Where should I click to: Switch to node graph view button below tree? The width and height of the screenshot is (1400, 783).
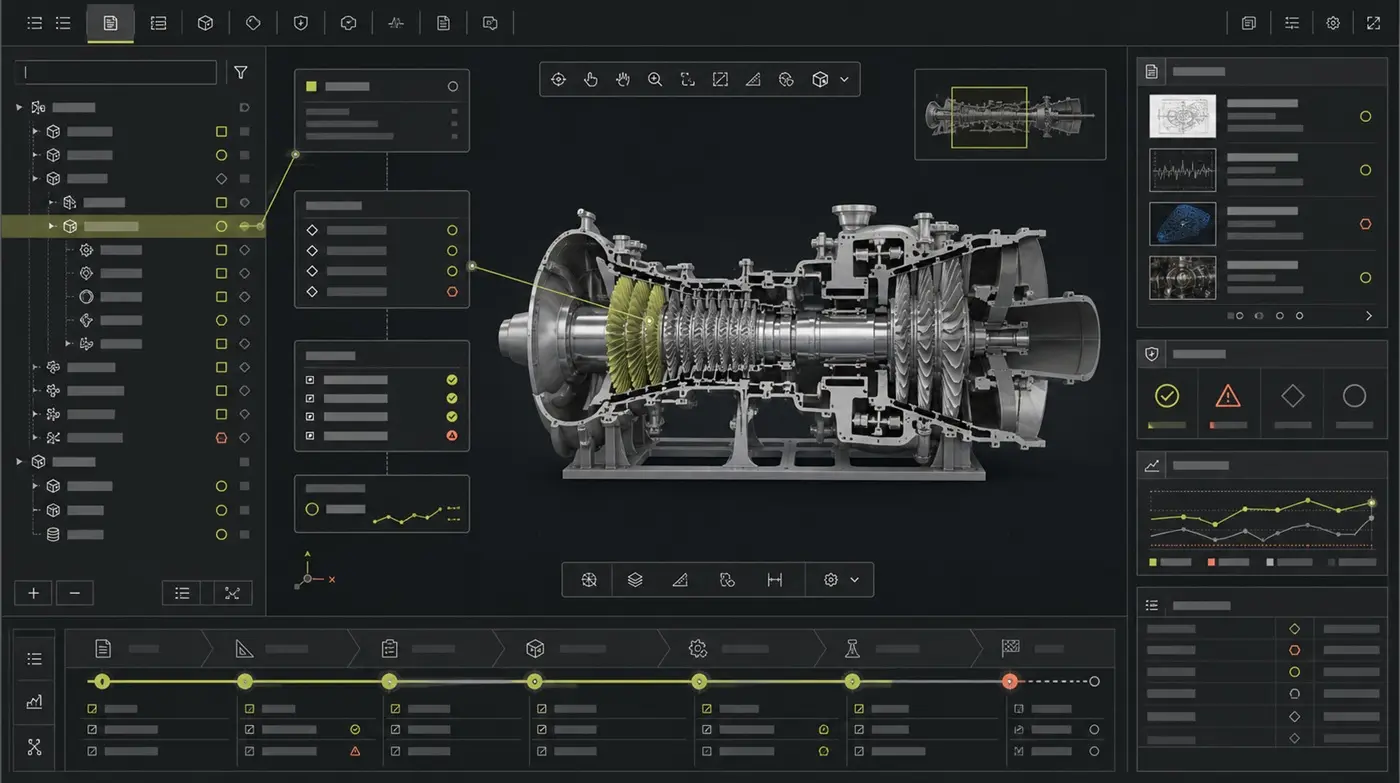[x=232, y=593]
